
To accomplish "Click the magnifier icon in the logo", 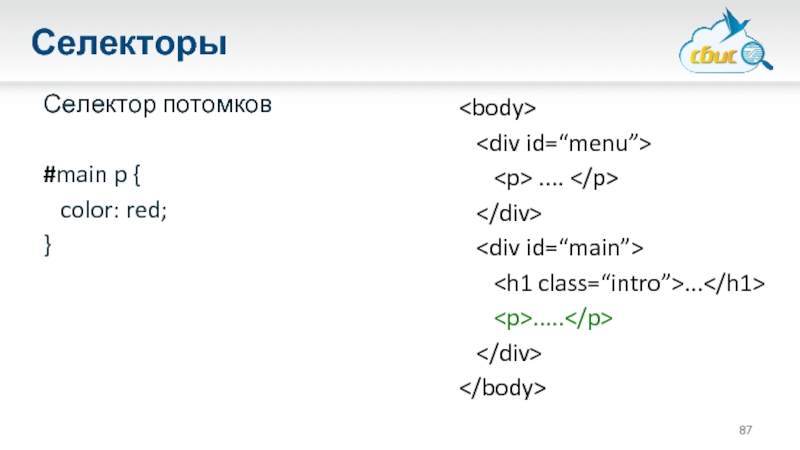I will point(757,55).
